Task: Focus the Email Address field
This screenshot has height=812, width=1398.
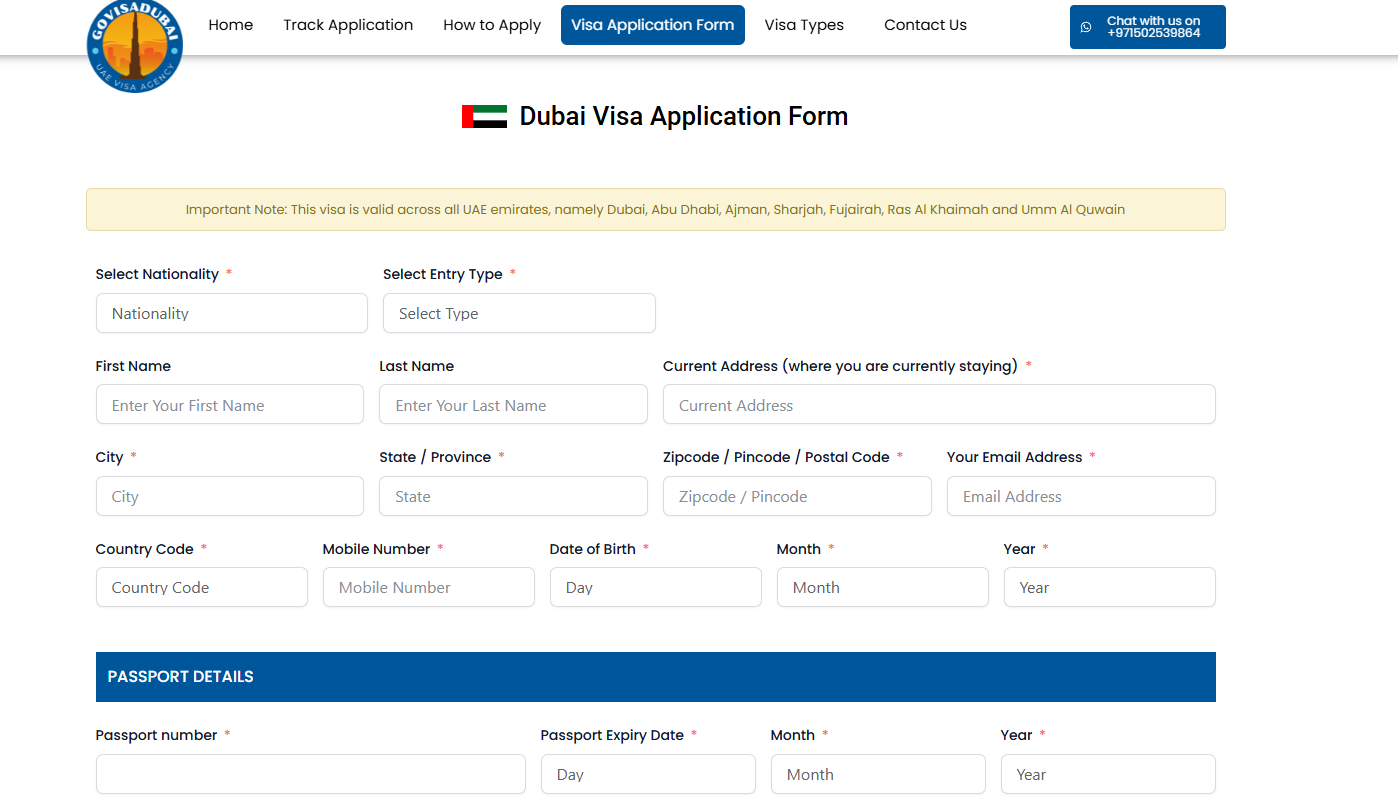Action: tap(1081, 496)
